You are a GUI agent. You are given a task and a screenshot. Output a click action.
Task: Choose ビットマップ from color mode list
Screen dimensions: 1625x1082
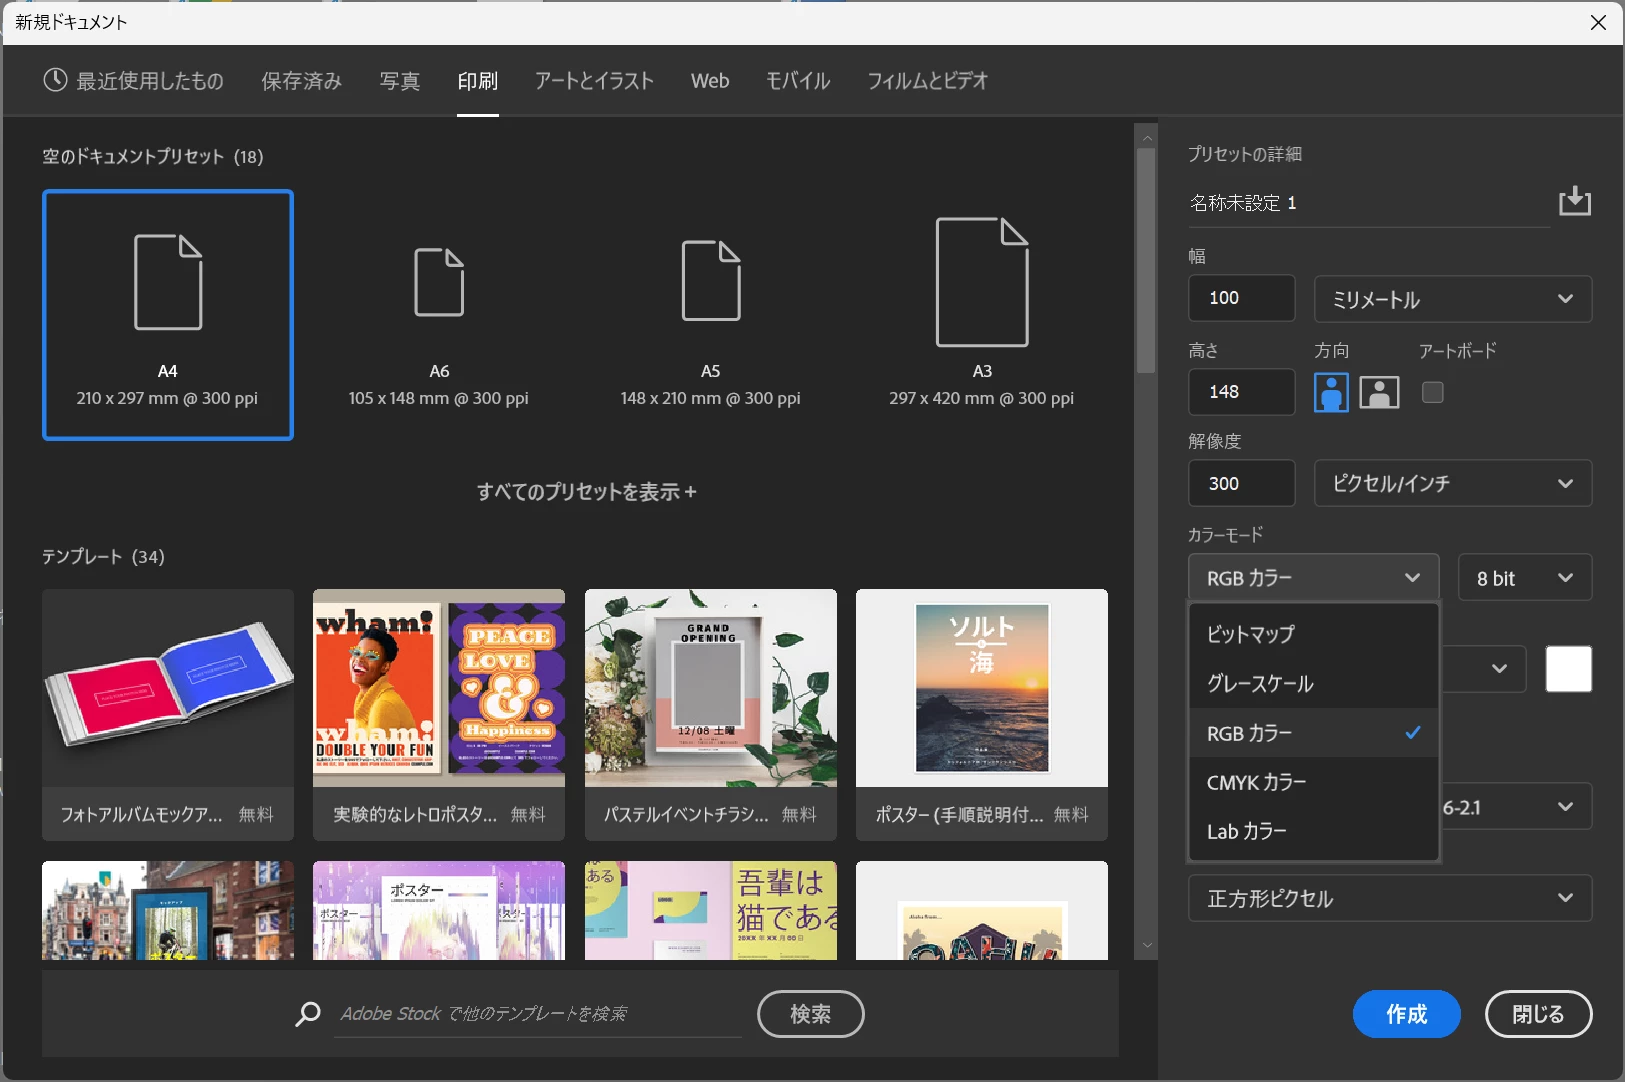tap(1314, 634)
